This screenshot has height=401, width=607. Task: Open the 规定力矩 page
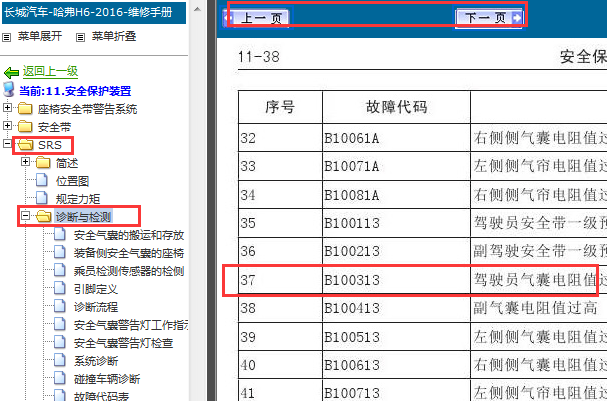pyautogui.click(x=78, y=199)
